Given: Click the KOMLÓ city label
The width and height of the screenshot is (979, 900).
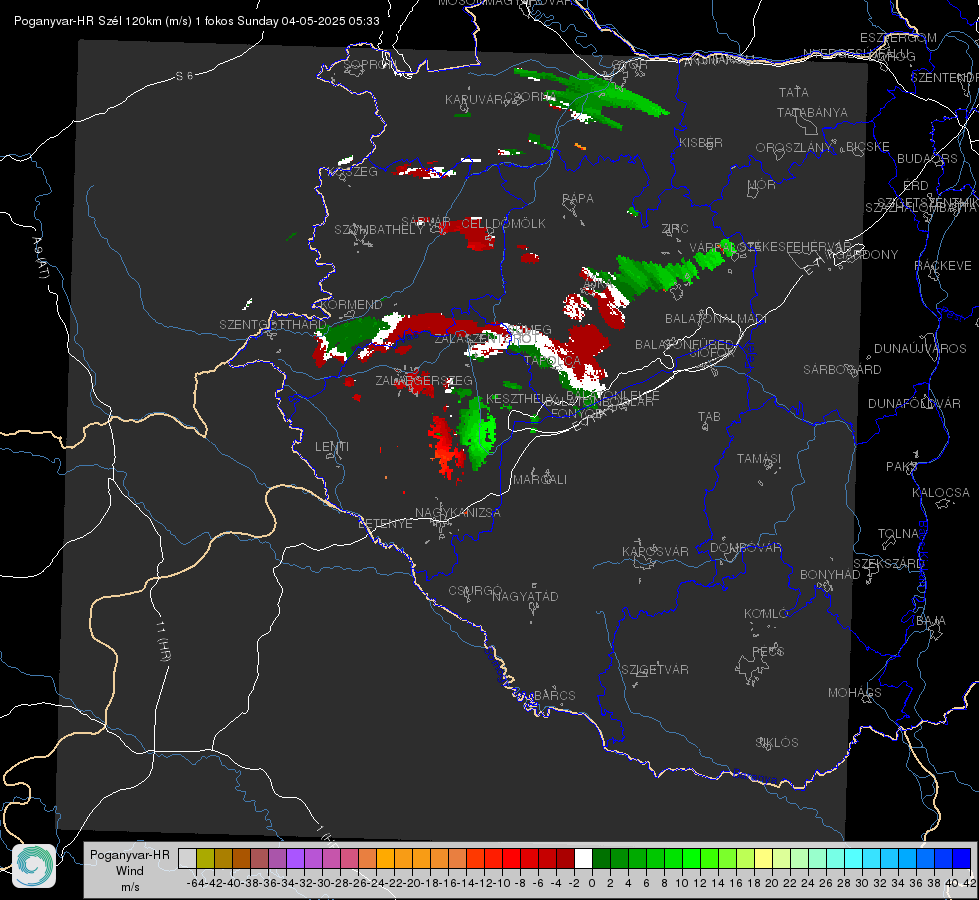Looking at the screenshot, I should [x=766, y=613].
